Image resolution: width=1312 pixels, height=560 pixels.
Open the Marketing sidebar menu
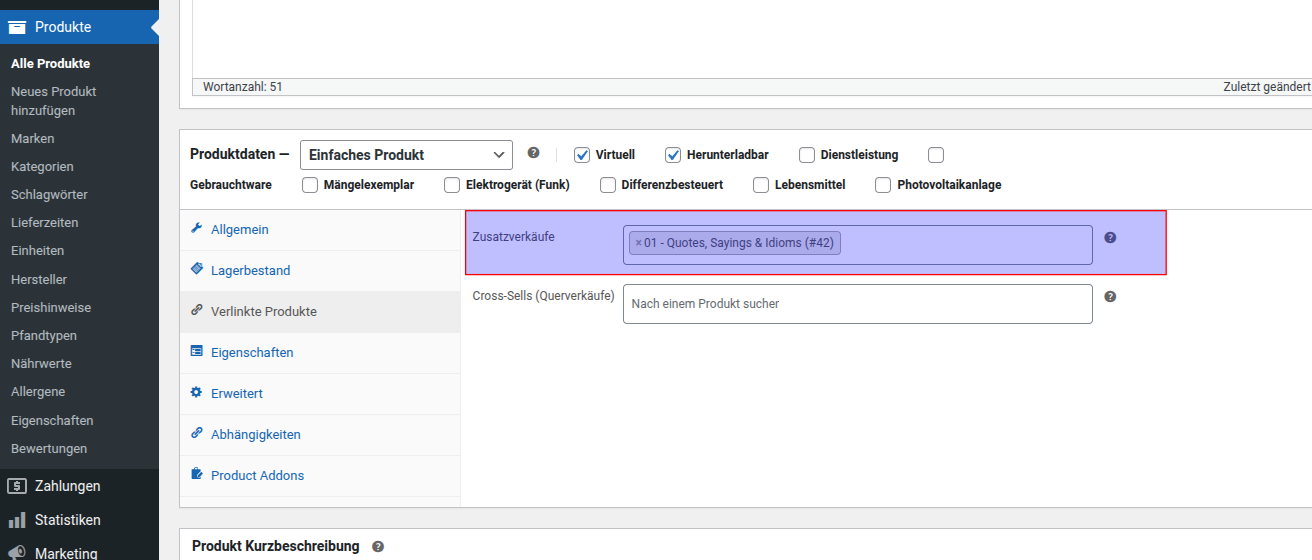(66, 553)
